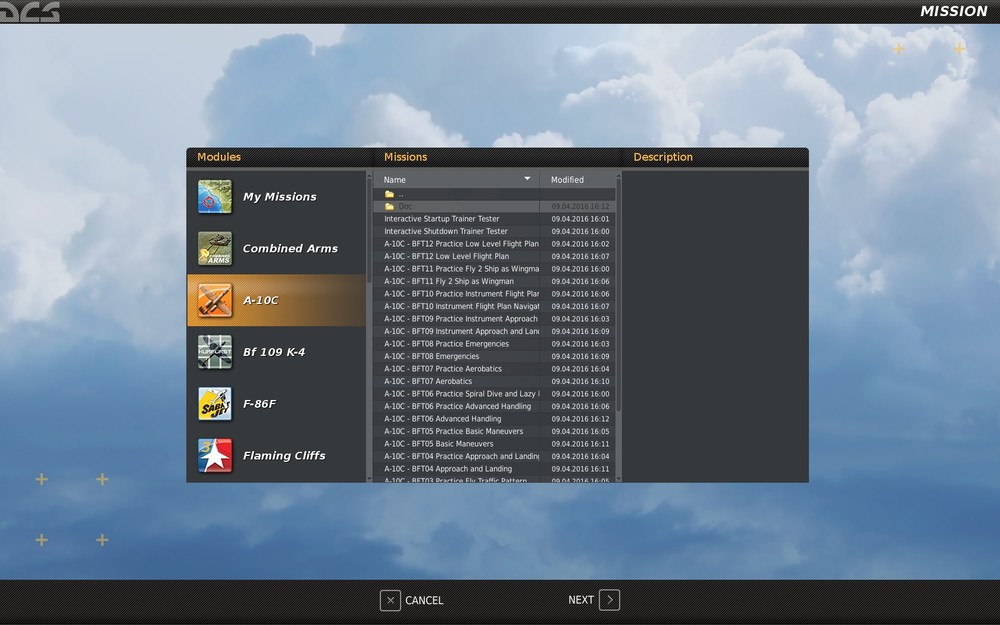Image resolution: width=1000 pixels, height=625 pixels.
Task: Click modified date 09.04.2016 16:01
Action: (x=580, y=219)
